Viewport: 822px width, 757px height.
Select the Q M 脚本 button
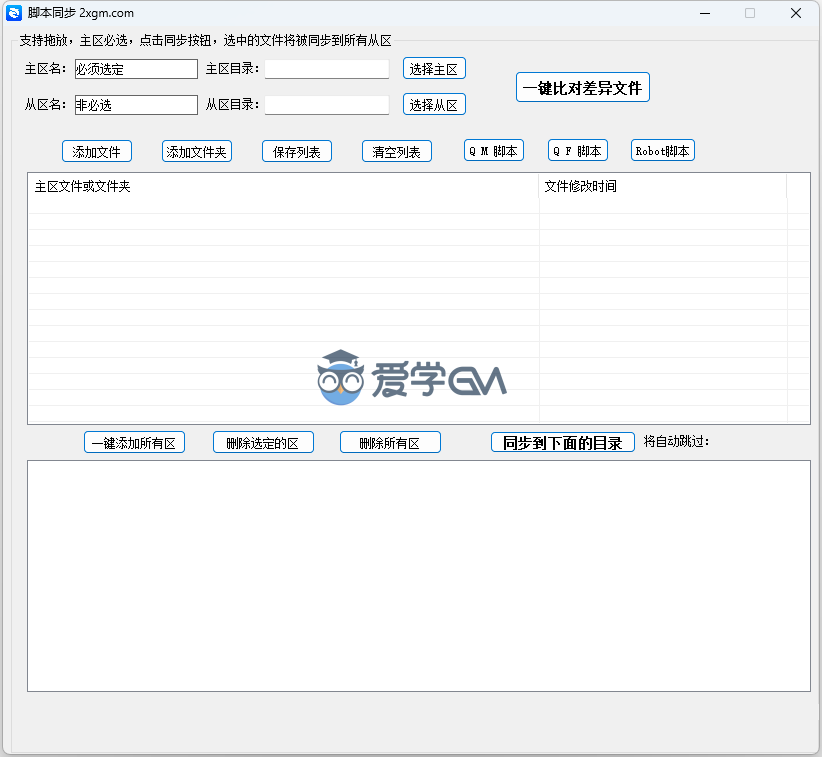pos(494,151)
